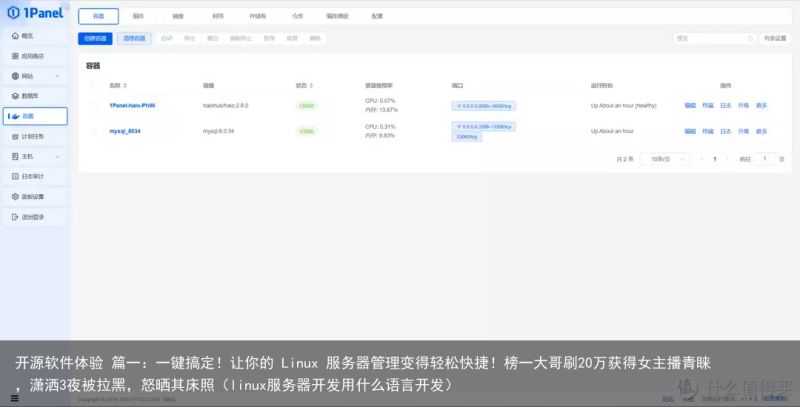This screenshot has height=407, width=800.
Task: Click the hamburger menu icon at bottom left
Action: tap(14, 398)
